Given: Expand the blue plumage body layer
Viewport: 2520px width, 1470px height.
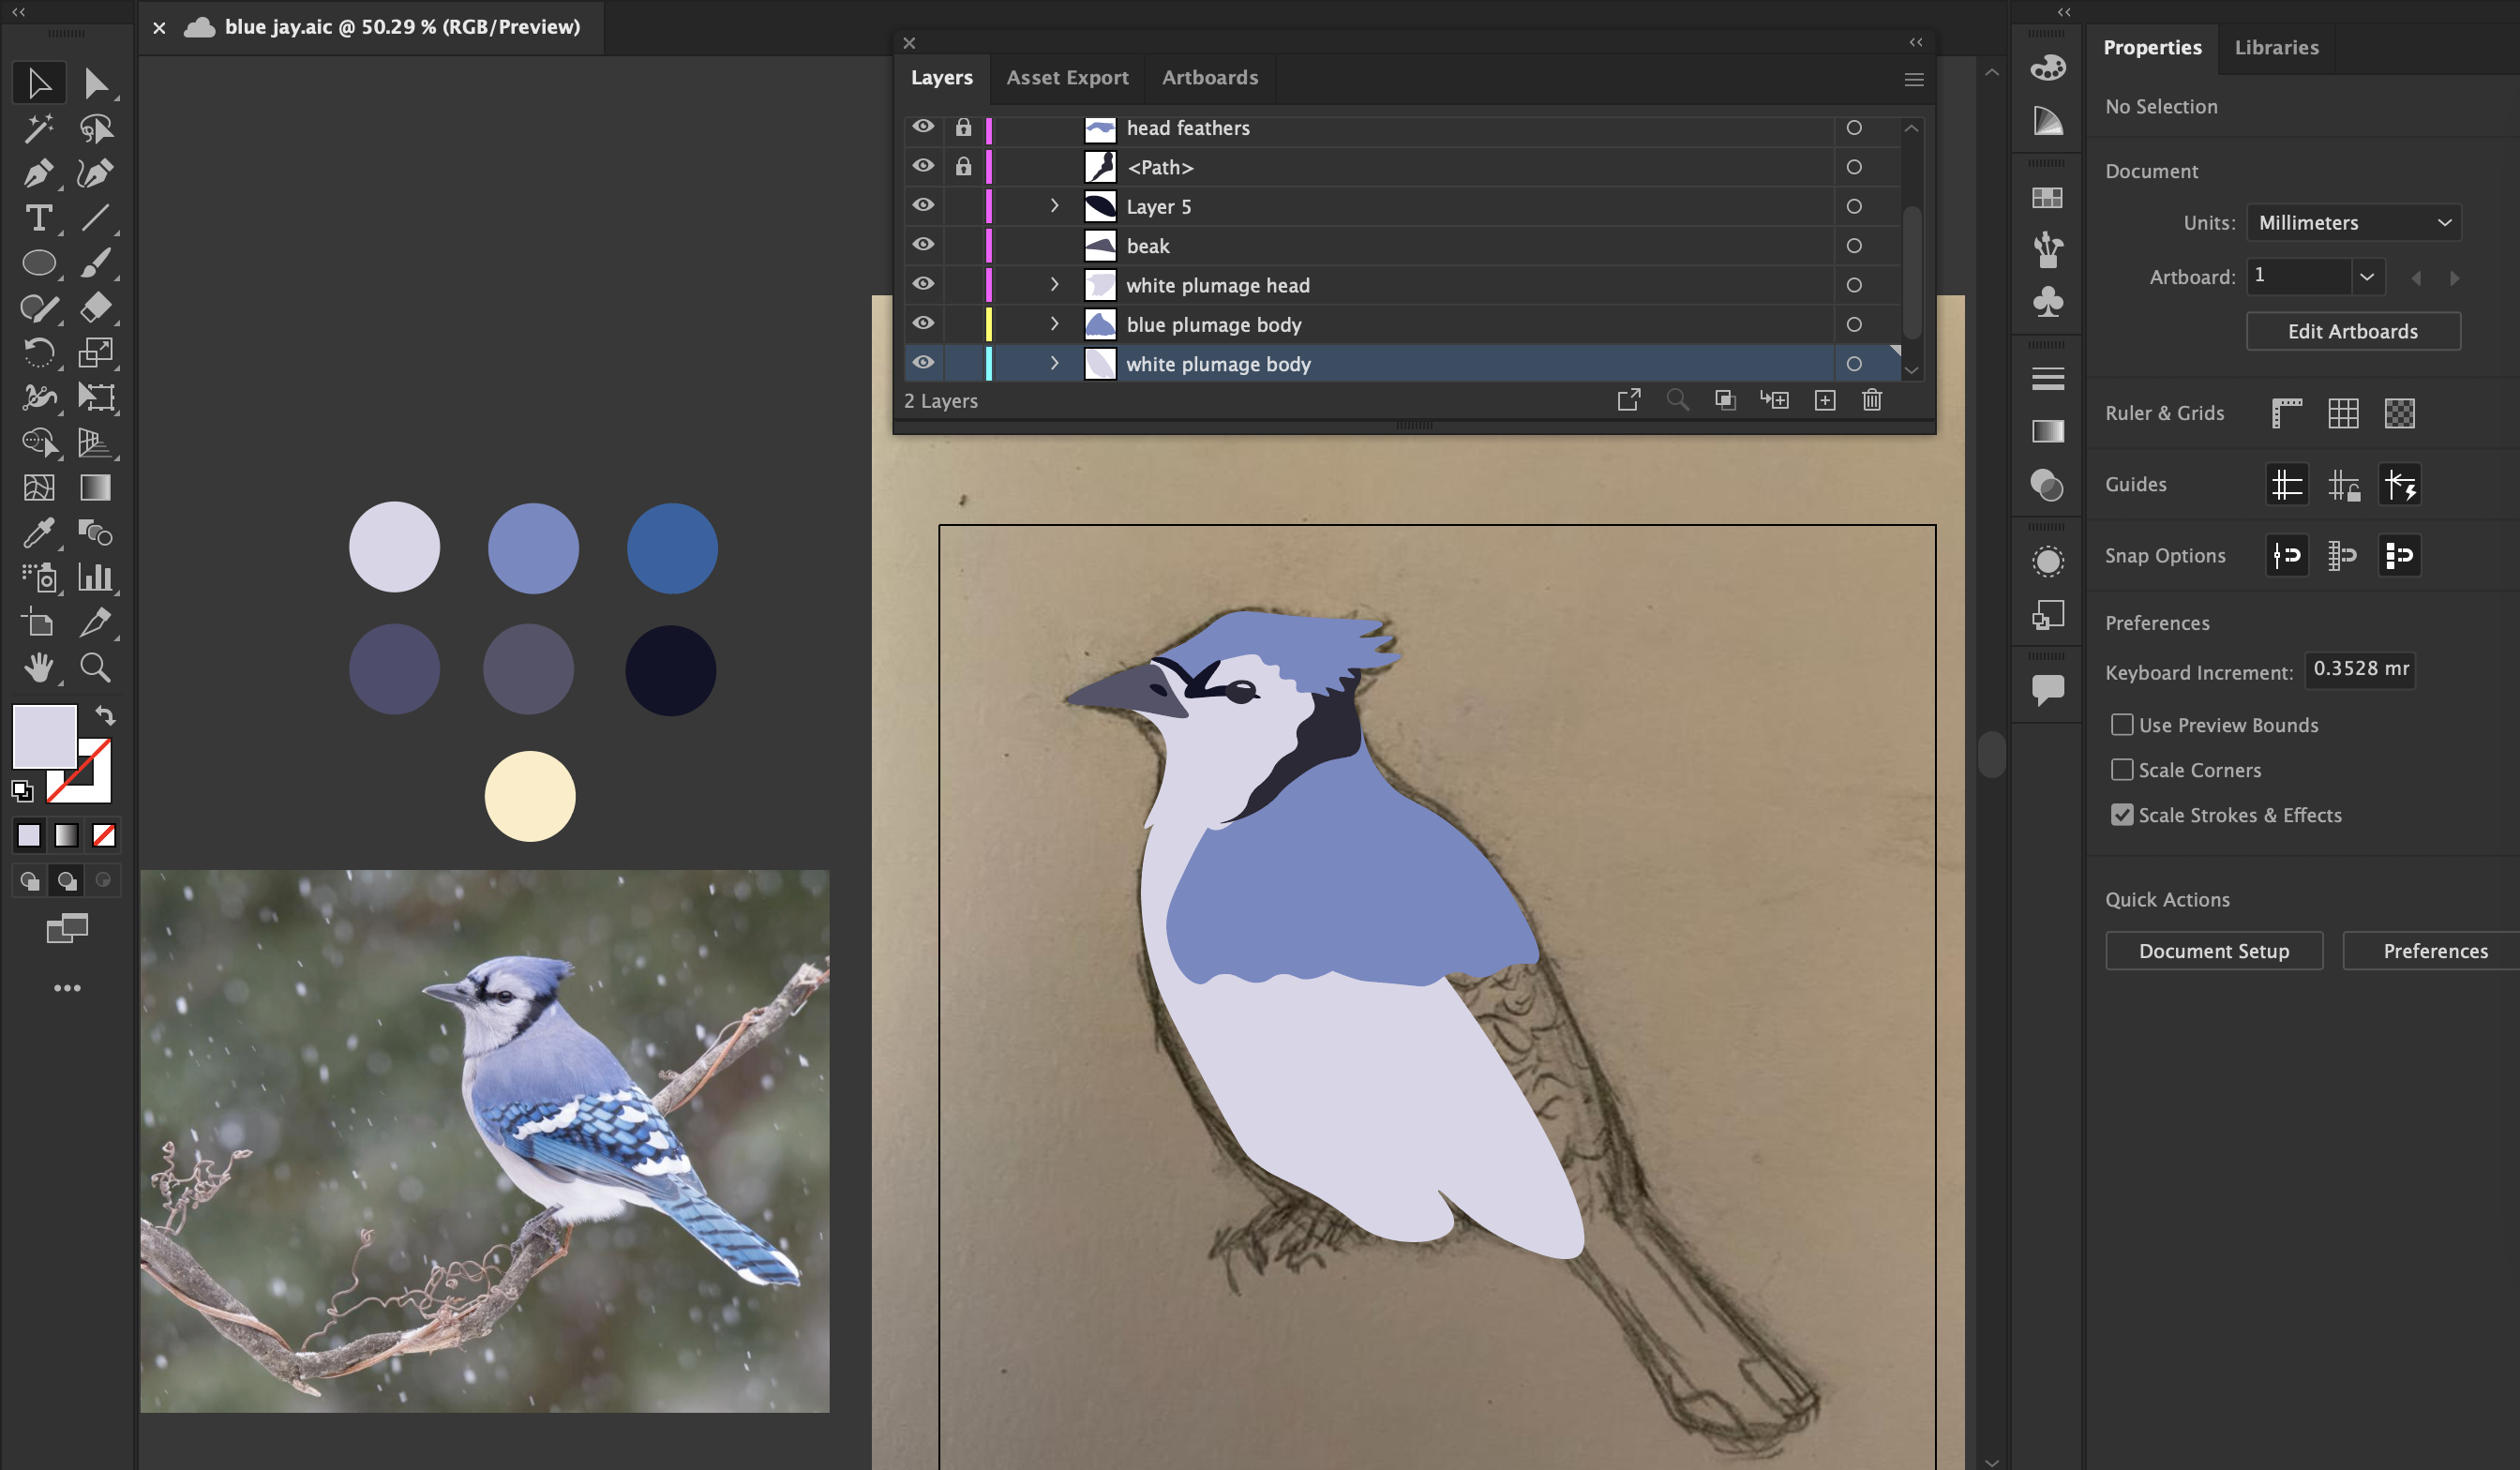Looking at the screenshot, I should (x=1054, y=324).
